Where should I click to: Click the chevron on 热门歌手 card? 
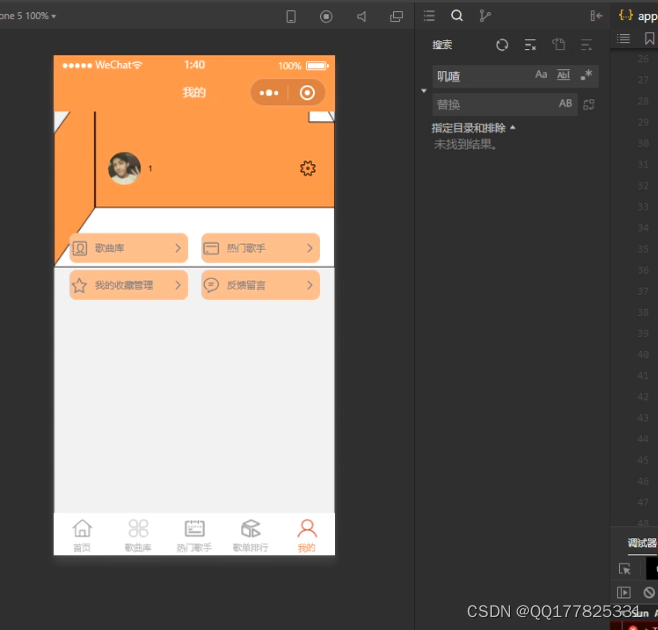point(310,248)
